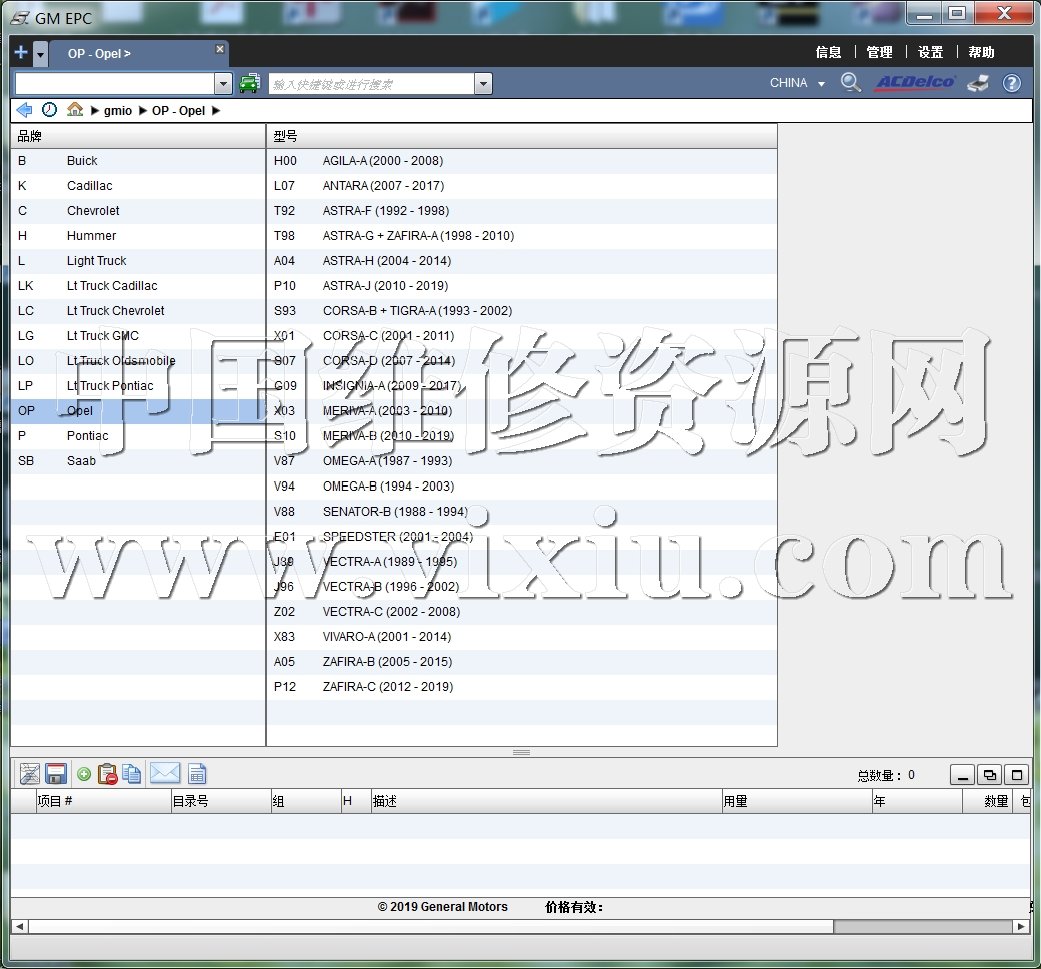Click the email envelope icon

[x=165, y=773]
